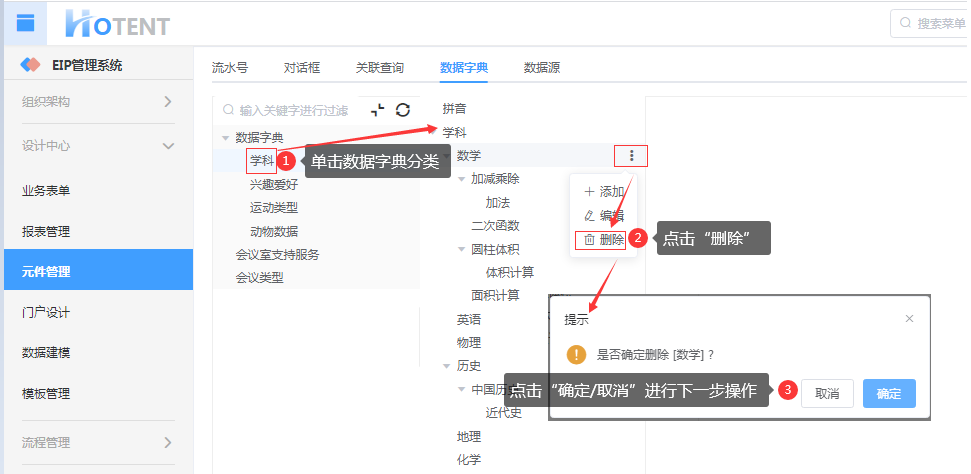Choose 编辑 from the context menu
Image resolution: width=971 pixels, height=474 pixels.
click(603, 216)
